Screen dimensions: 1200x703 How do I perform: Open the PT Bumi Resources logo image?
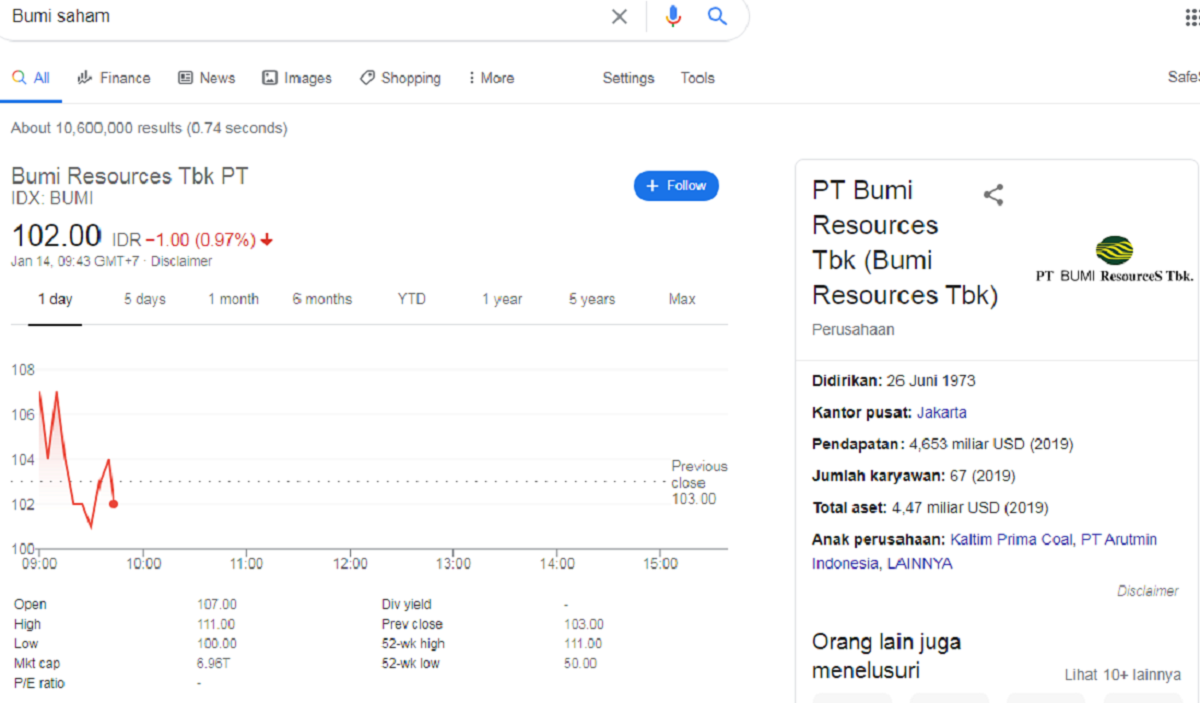click(x=1115, y=259)
